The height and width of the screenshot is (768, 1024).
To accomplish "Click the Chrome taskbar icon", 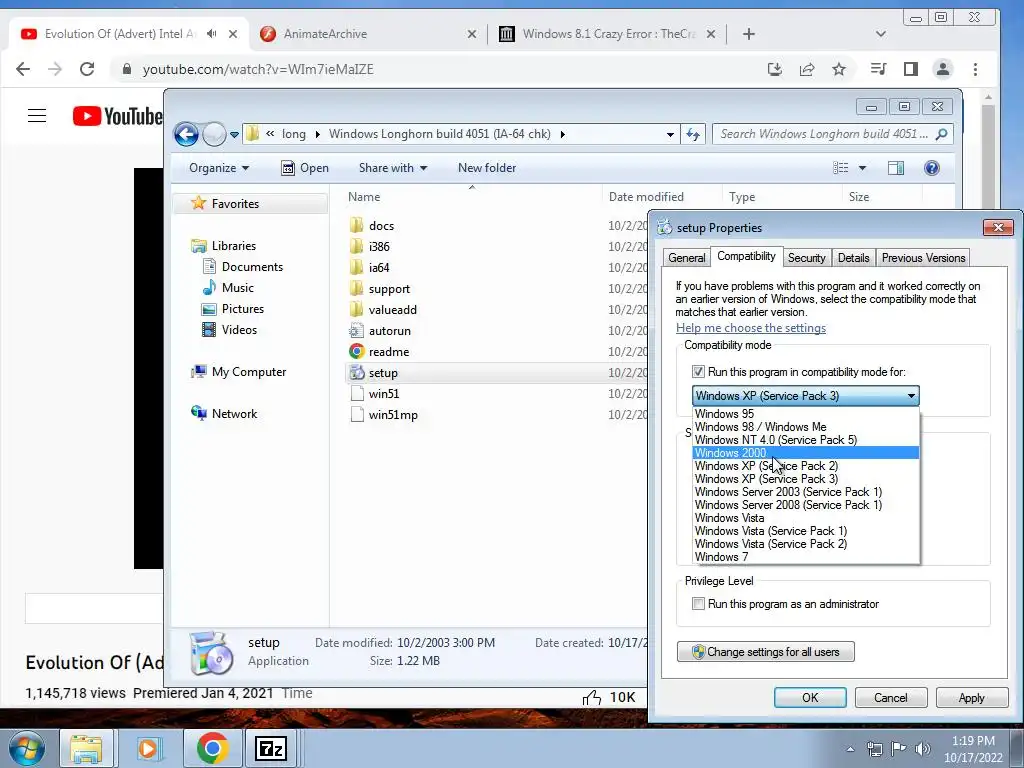I will tap(212, 748).
